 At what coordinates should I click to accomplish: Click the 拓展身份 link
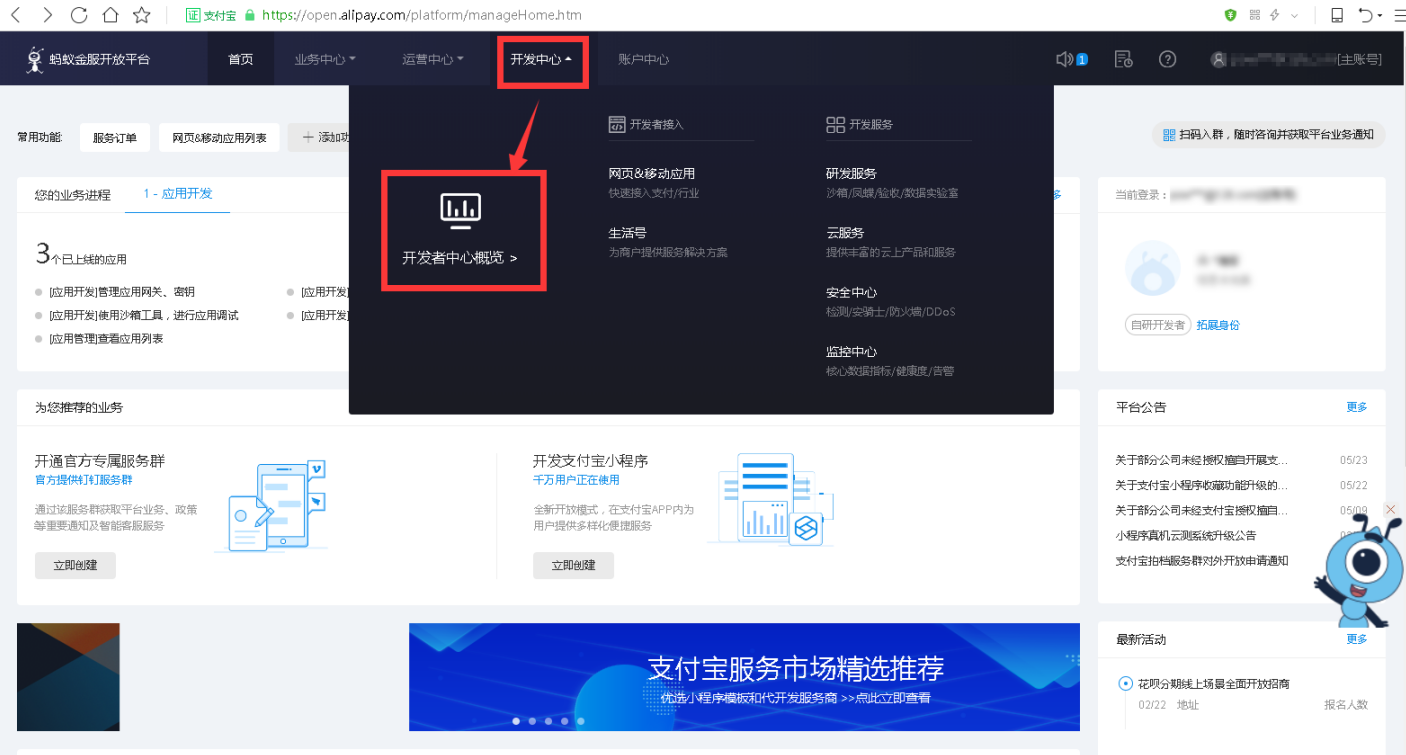click(x=1218, y=325)
